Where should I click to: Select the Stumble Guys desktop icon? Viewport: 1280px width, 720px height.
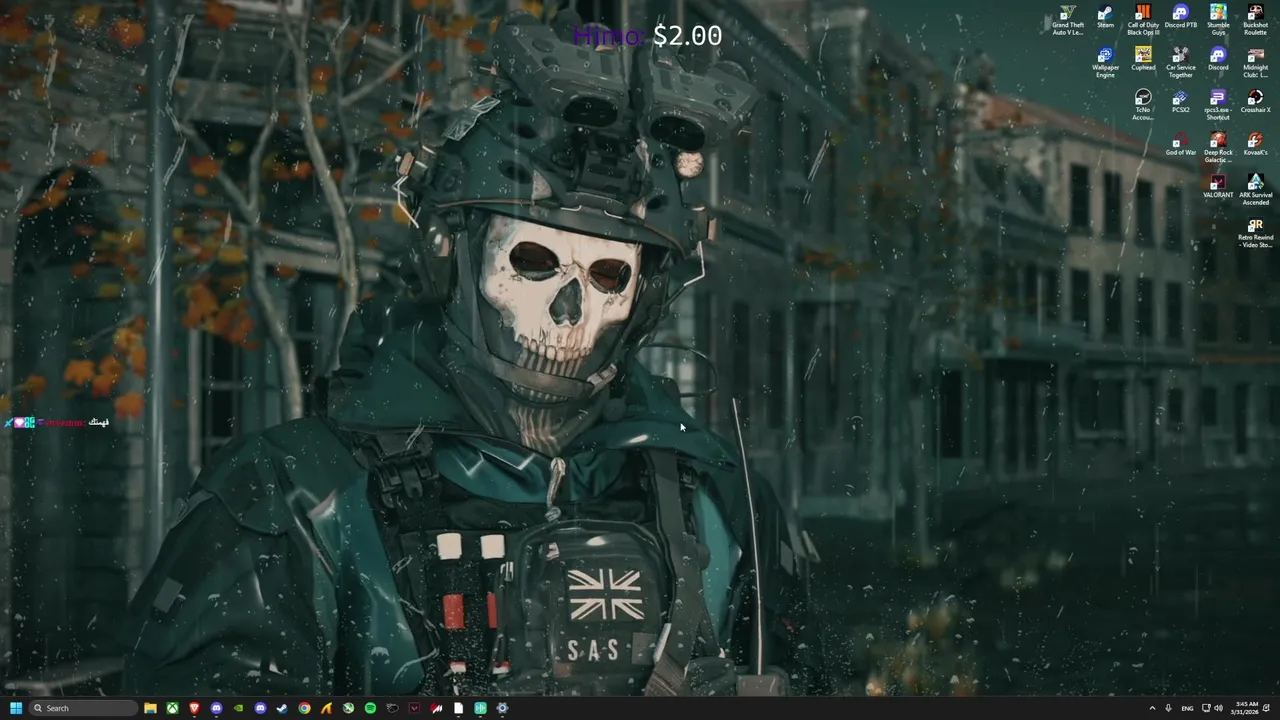tap(1218, 20)
